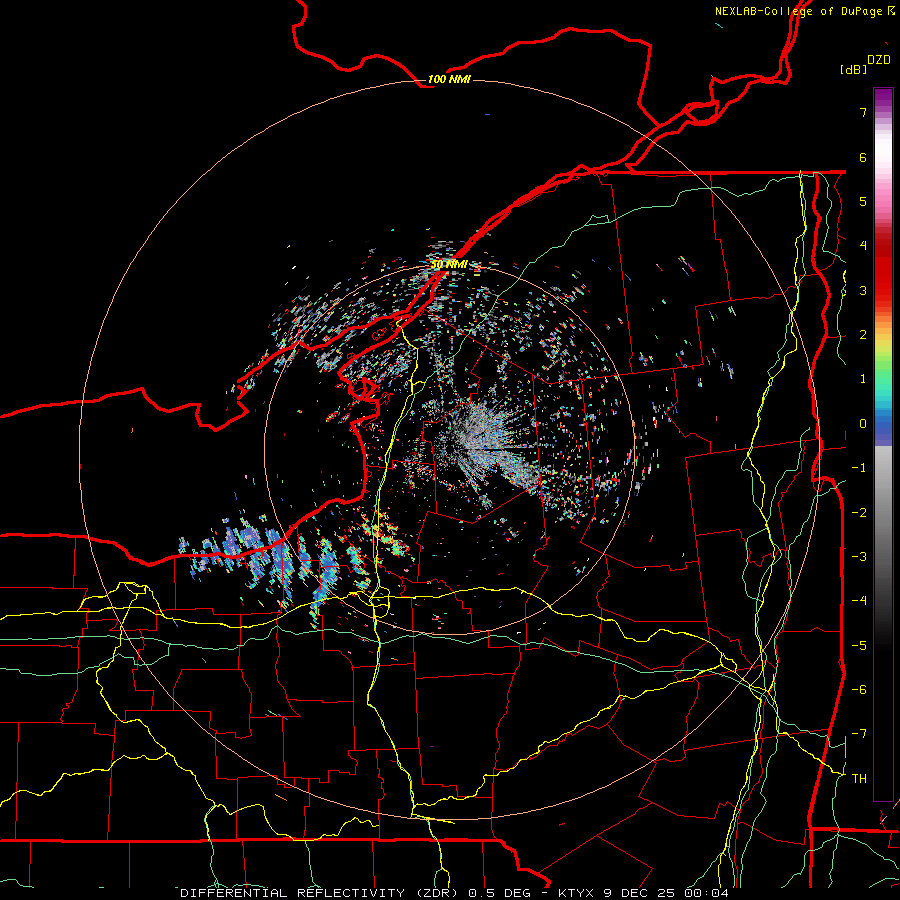Click the -3 value on the color scale

click(x=859, y=557)
